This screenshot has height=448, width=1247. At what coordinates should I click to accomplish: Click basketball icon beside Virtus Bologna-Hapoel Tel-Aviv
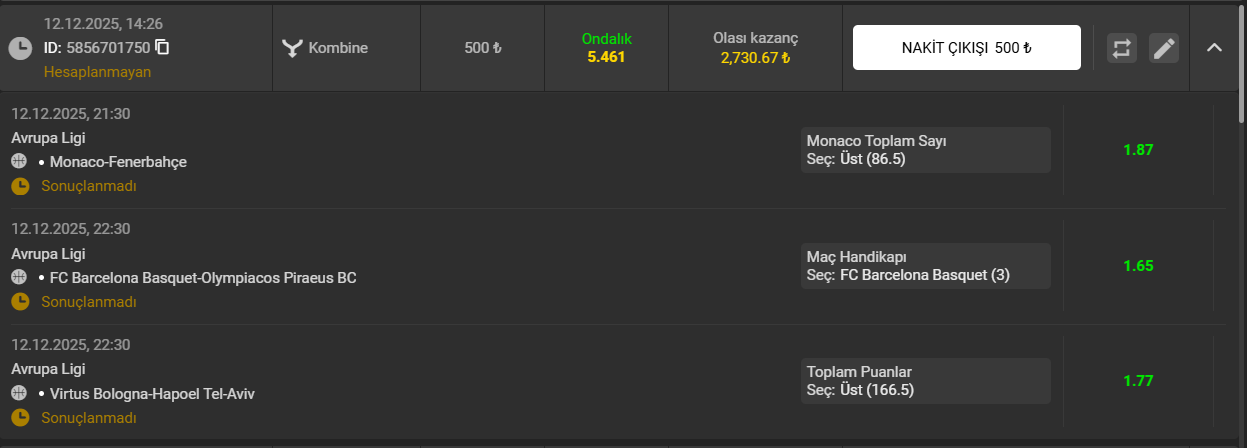(x=19, y=393)
